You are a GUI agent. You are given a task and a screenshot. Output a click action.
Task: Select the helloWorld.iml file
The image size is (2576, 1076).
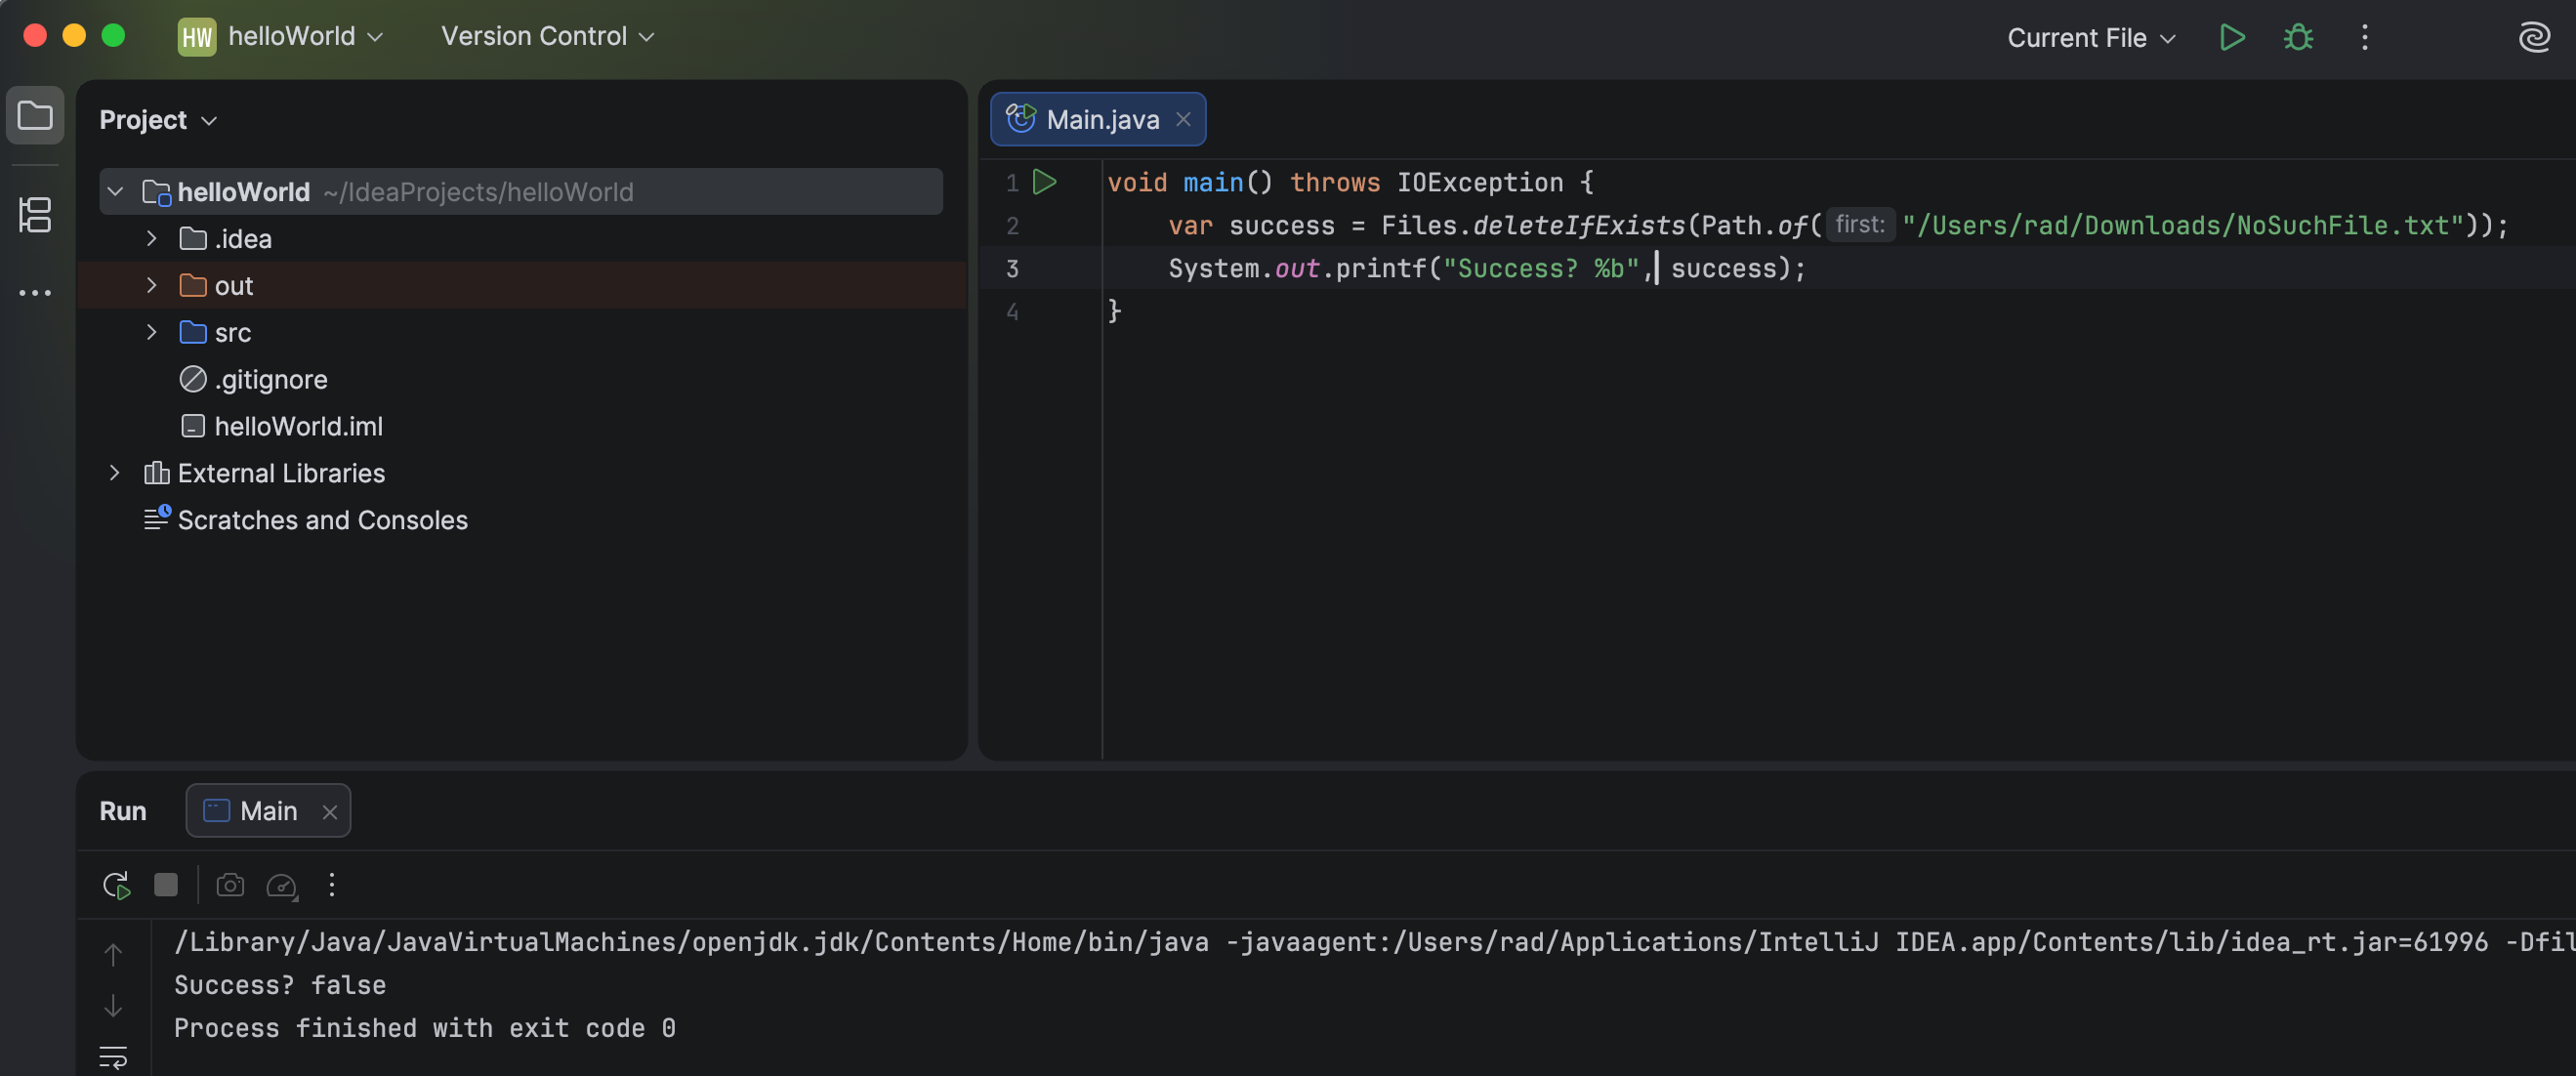pyautogui.click(x=281, y=426)
